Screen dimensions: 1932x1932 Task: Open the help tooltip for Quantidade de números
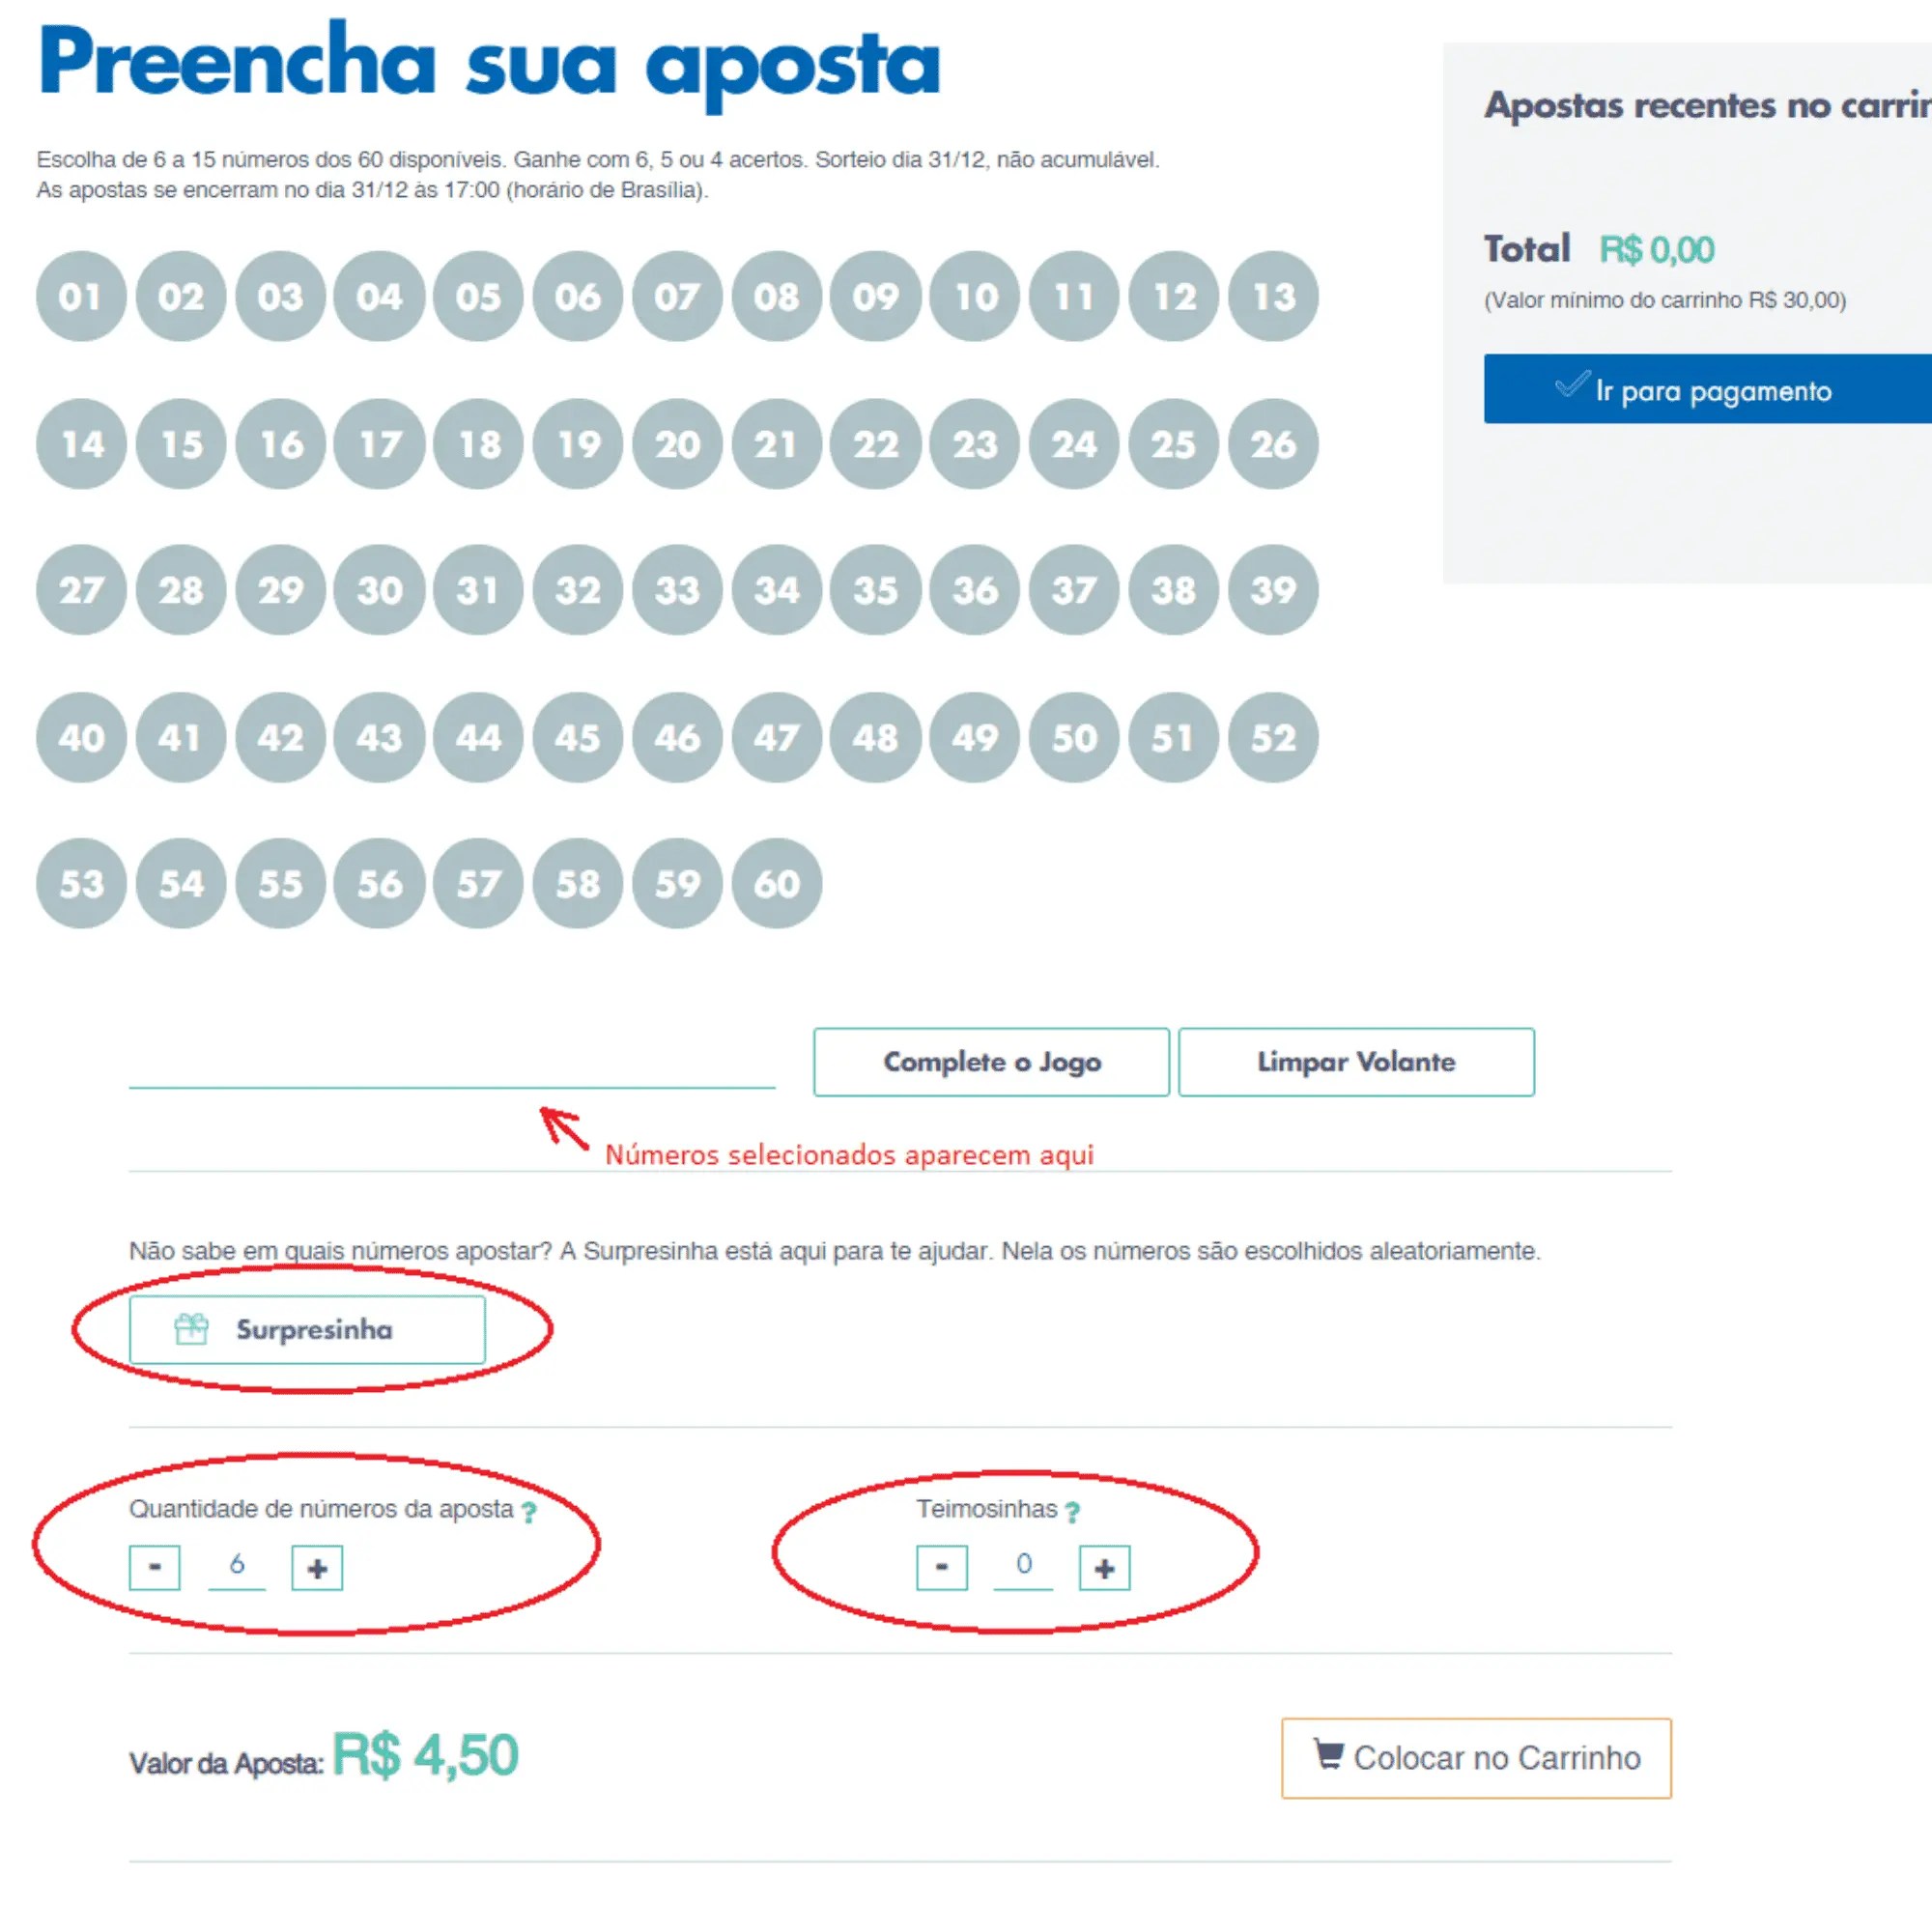(x=528, y=1511)
